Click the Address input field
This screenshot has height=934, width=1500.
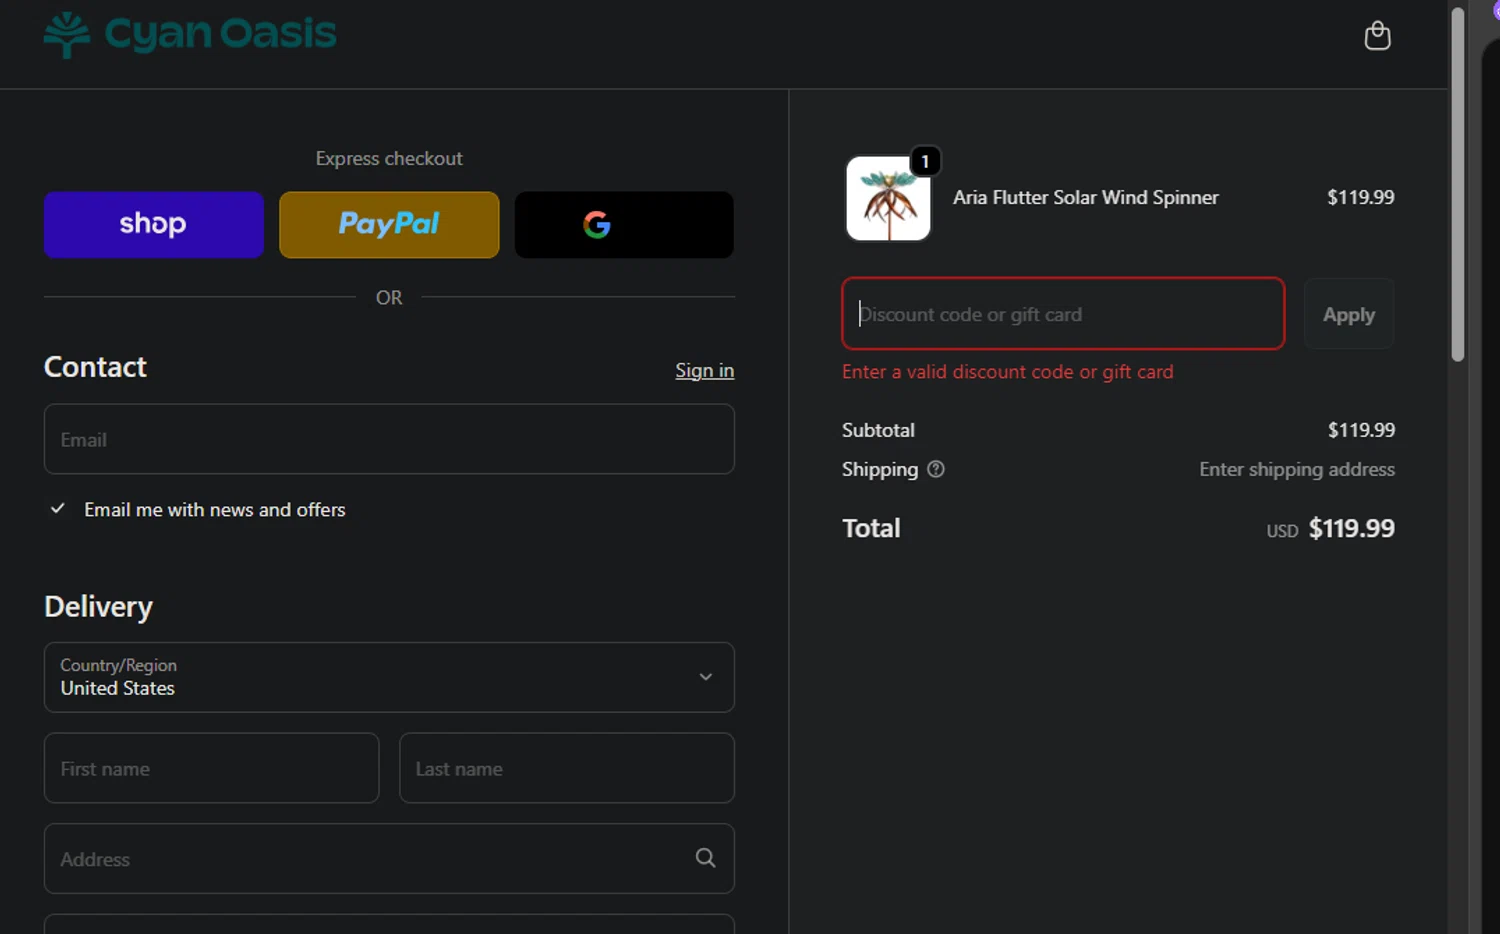click(x=389, y=858)
